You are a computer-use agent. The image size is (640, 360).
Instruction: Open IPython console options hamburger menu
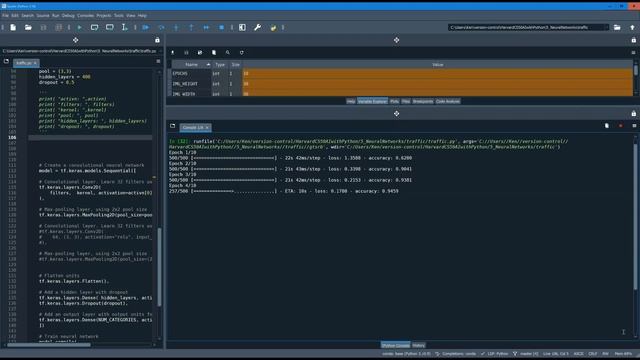click(x=634, y=126)
